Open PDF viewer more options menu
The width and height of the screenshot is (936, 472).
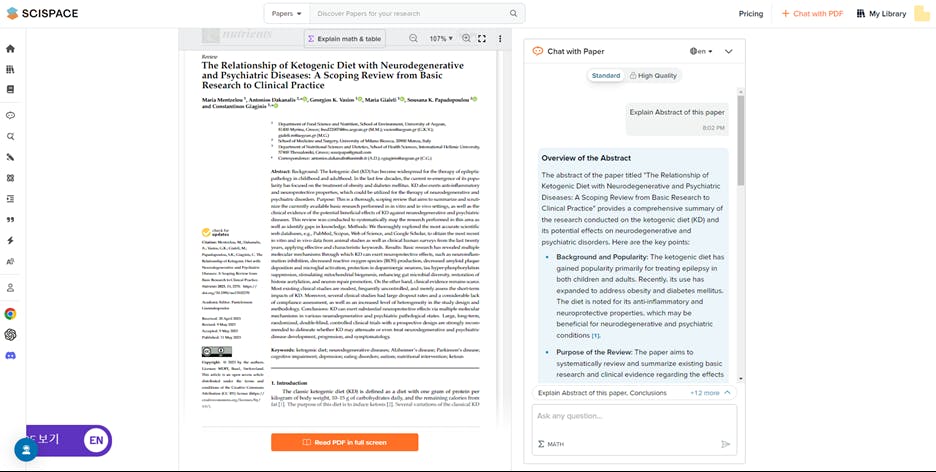click(x=500, y=39)
